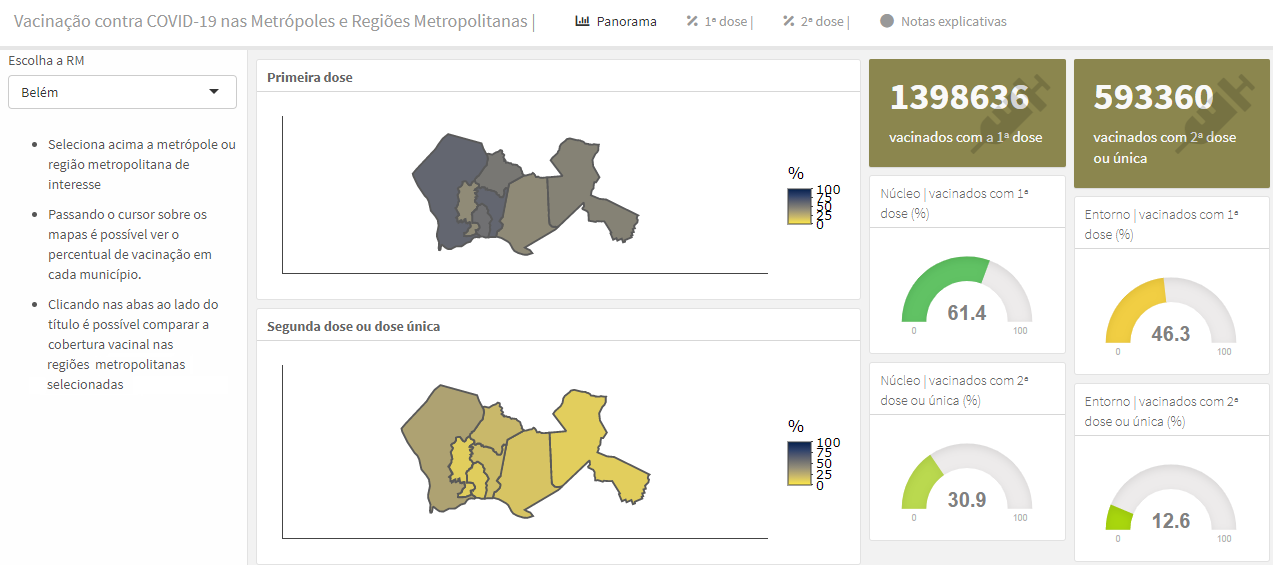Click the Núcleo 2ª dose gauge showing 30.9

coord(967,479)
